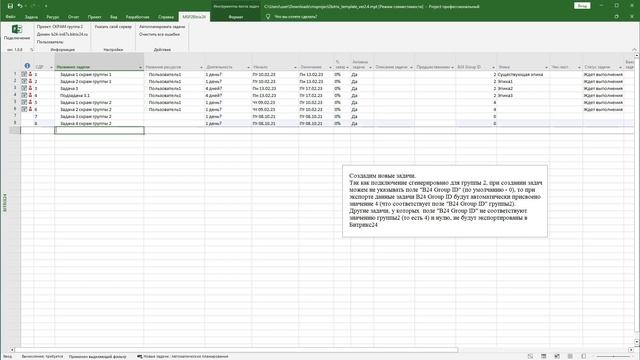Screen dimensions: 640x360
Task: Open the Customize Quick Access Toolbar arrow
Action: coord(46,6)
